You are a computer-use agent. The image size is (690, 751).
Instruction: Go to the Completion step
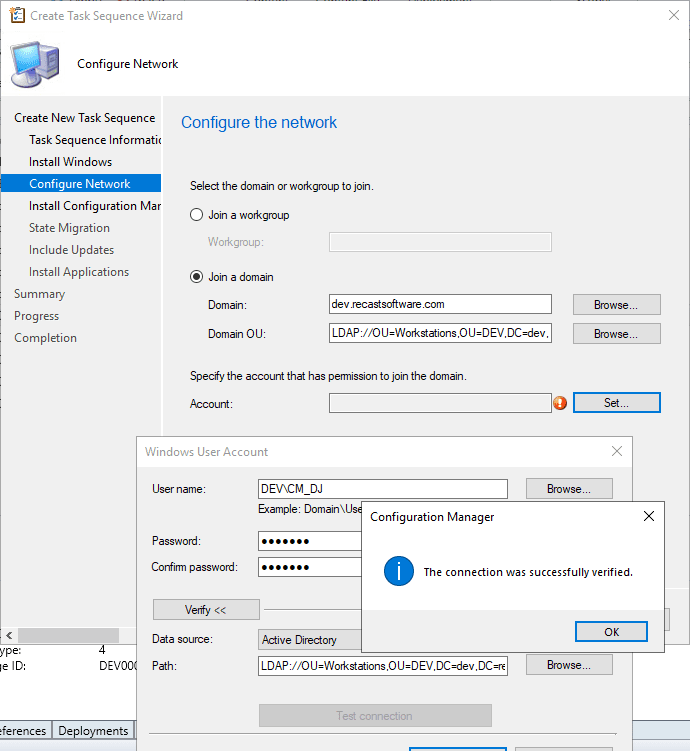coord(45,338)
